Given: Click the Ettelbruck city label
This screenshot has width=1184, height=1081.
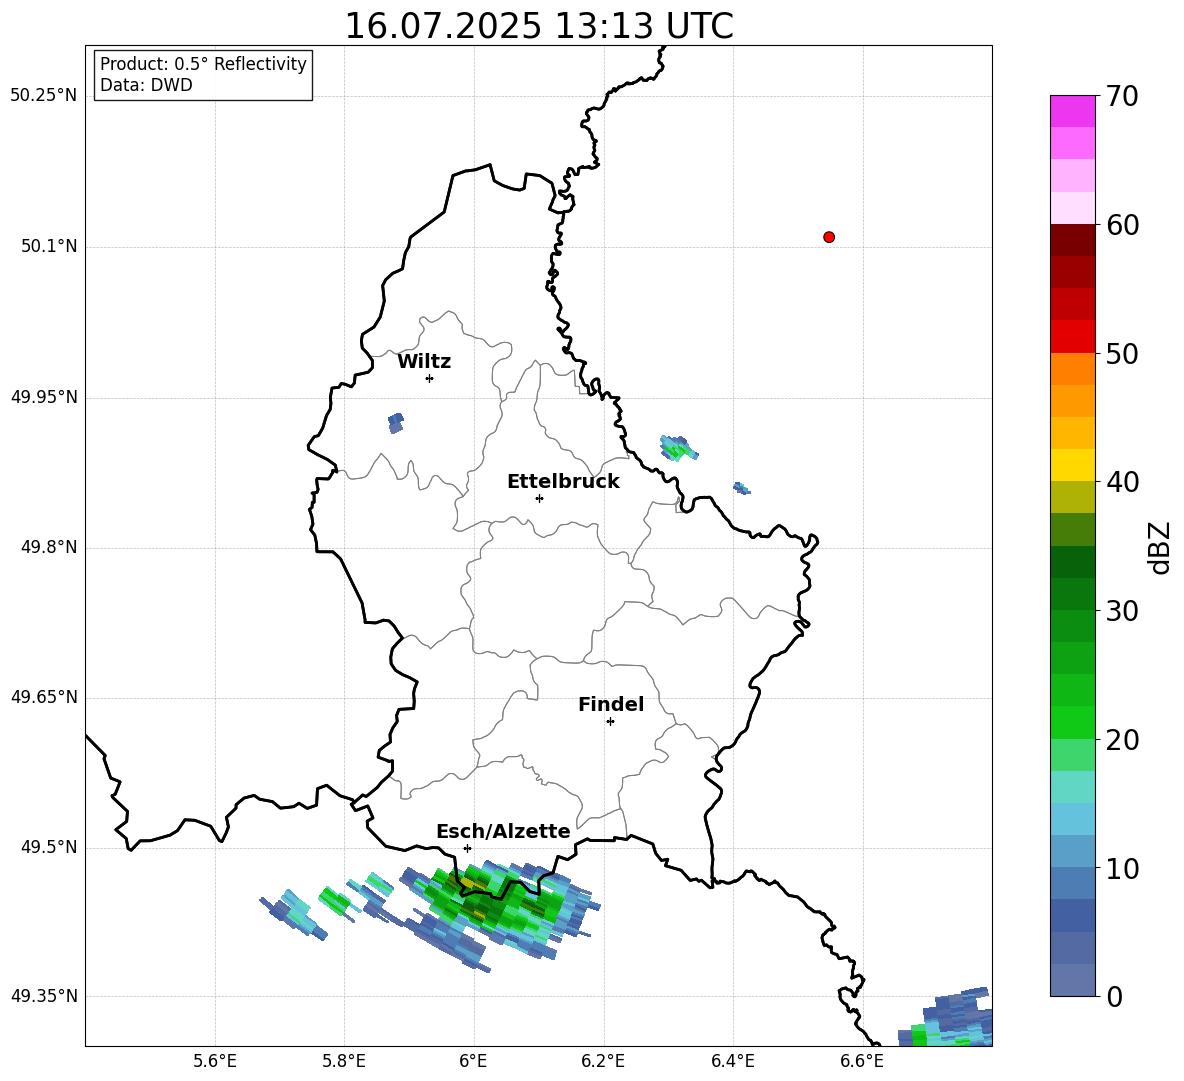Looking at the screenshot, I should (x=563, y=482).
